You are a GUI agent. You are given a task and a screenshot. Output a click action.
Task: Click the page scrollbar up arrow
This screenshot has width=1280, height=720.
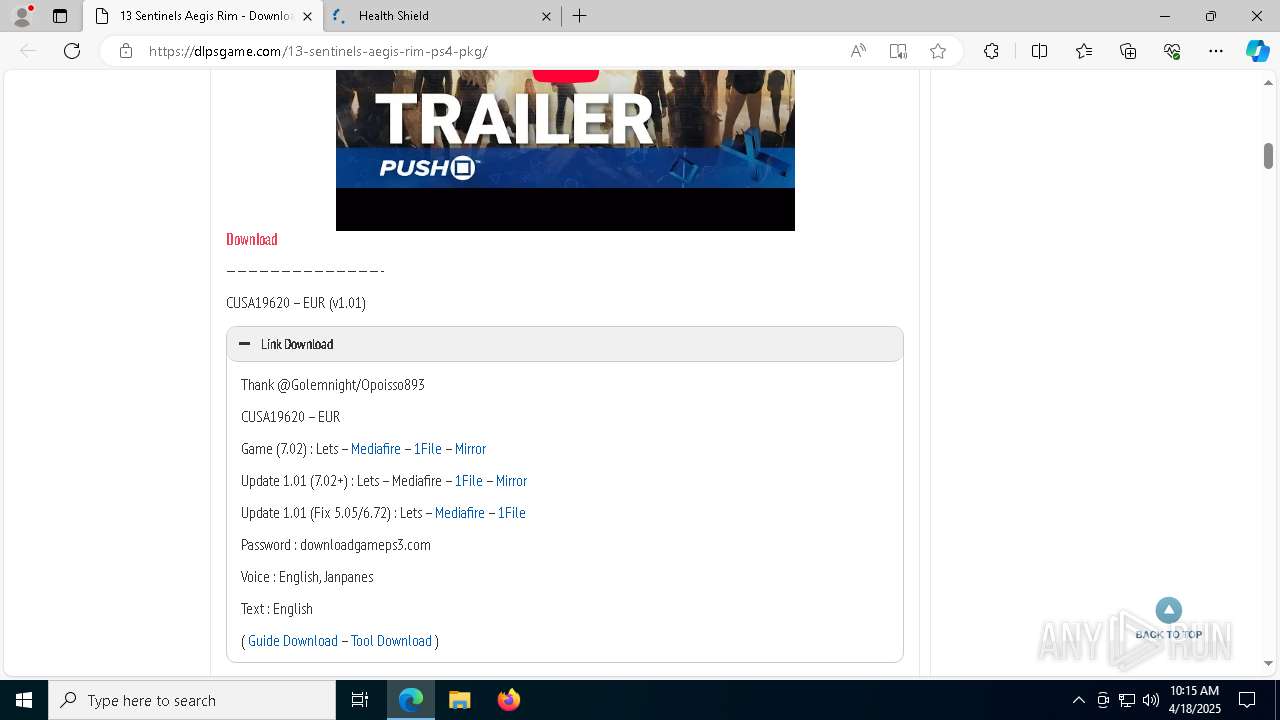[x=1269, y=82]
